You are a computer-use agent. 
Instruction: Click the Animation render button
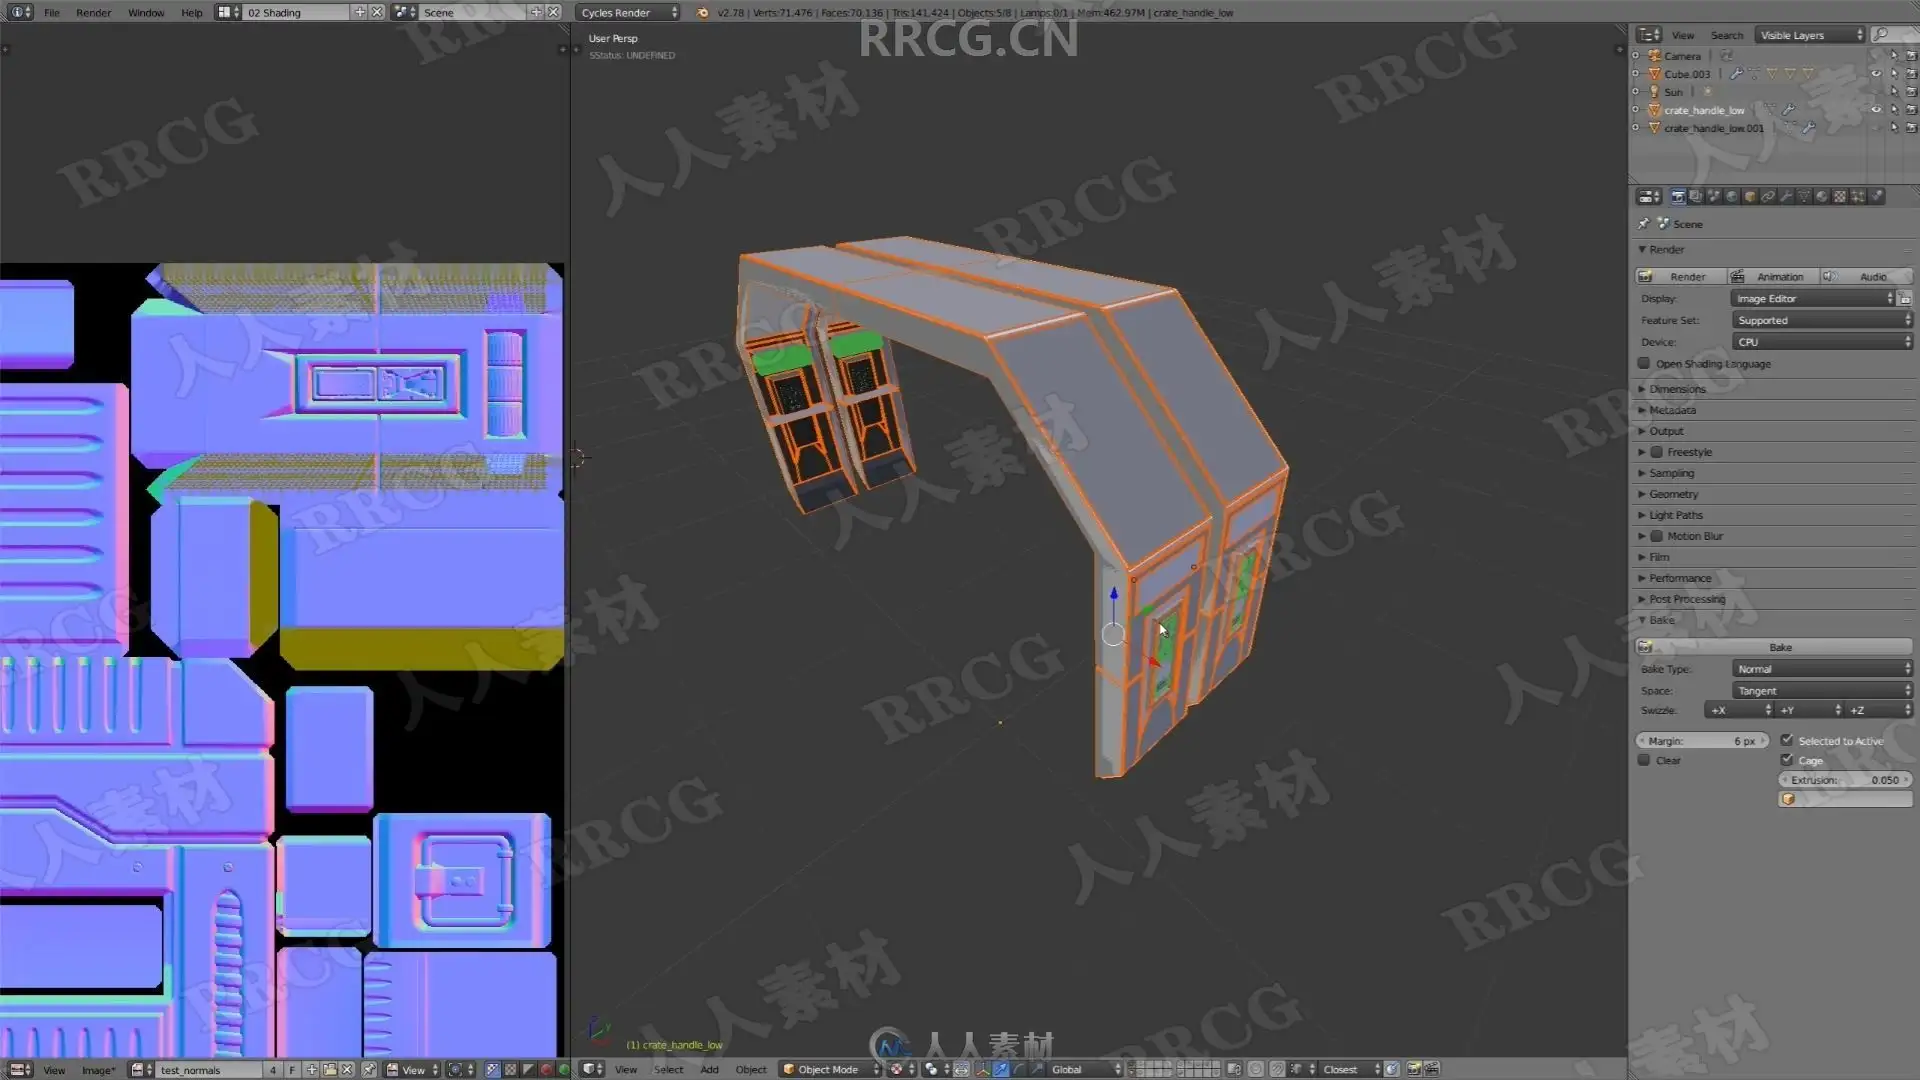pos(1773,276)
